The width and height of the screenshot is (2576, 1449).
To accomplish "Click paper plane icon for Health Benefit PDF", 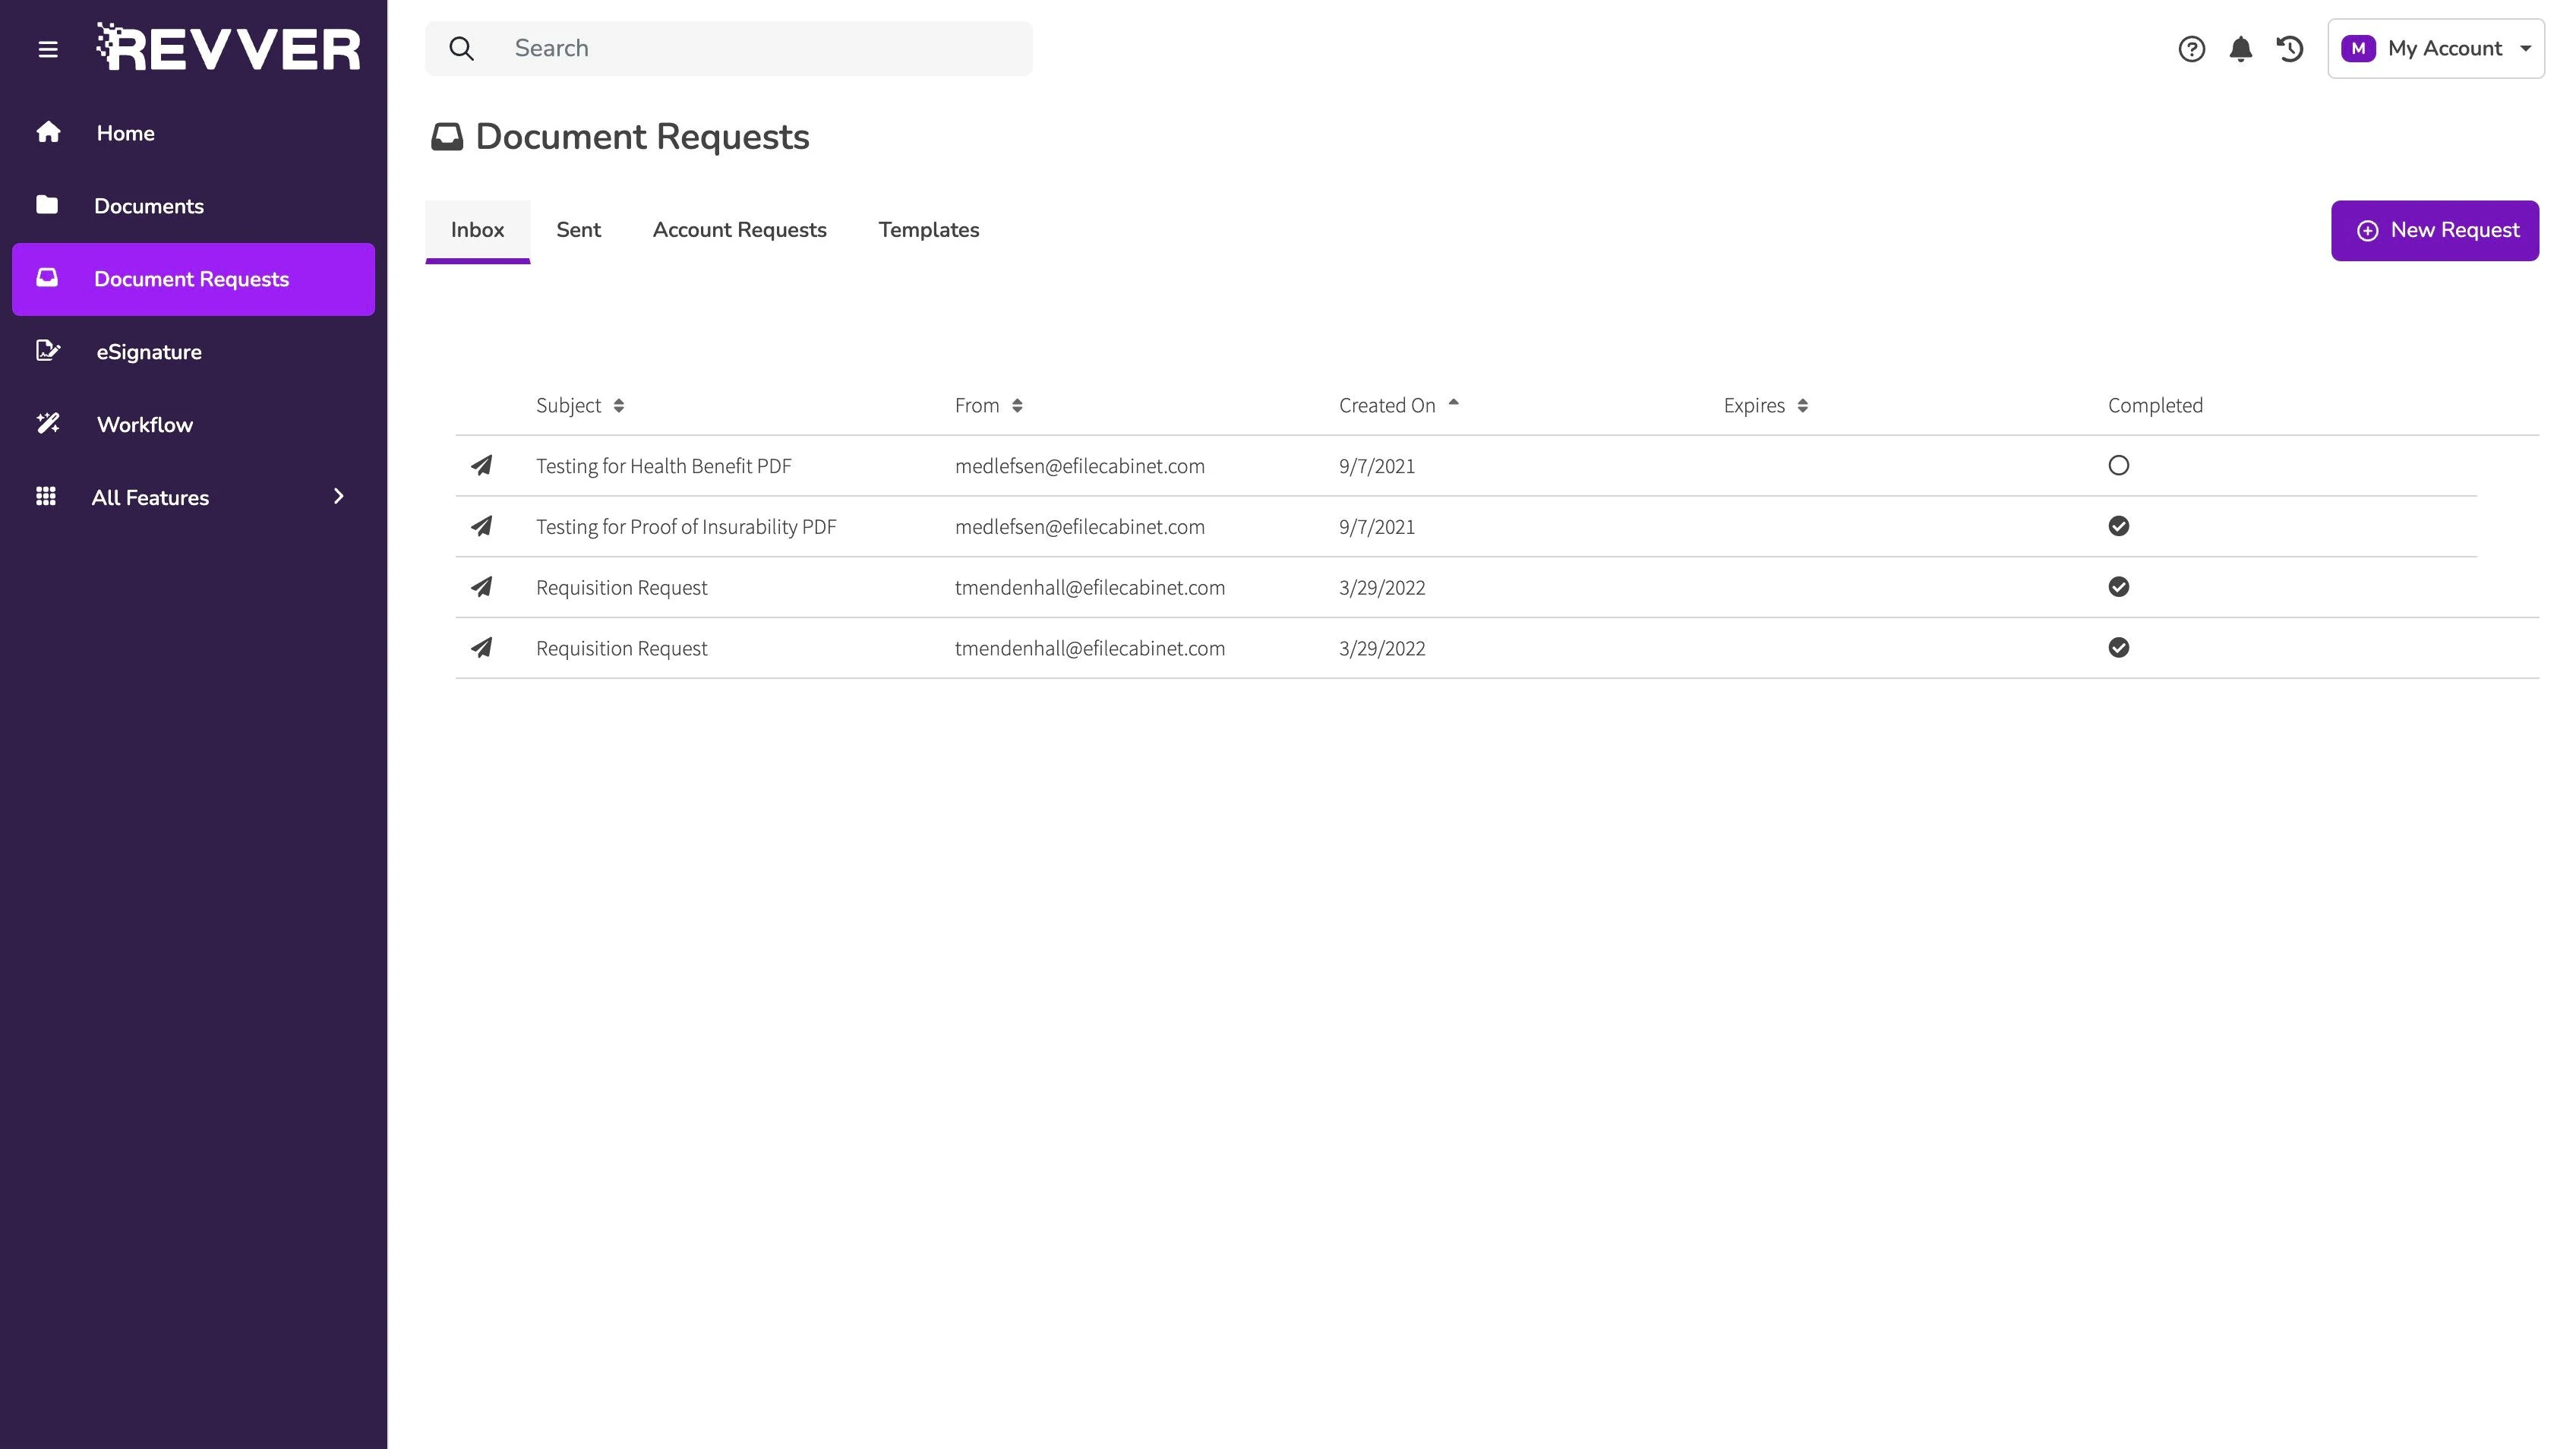I will click(x=482, y=466).
